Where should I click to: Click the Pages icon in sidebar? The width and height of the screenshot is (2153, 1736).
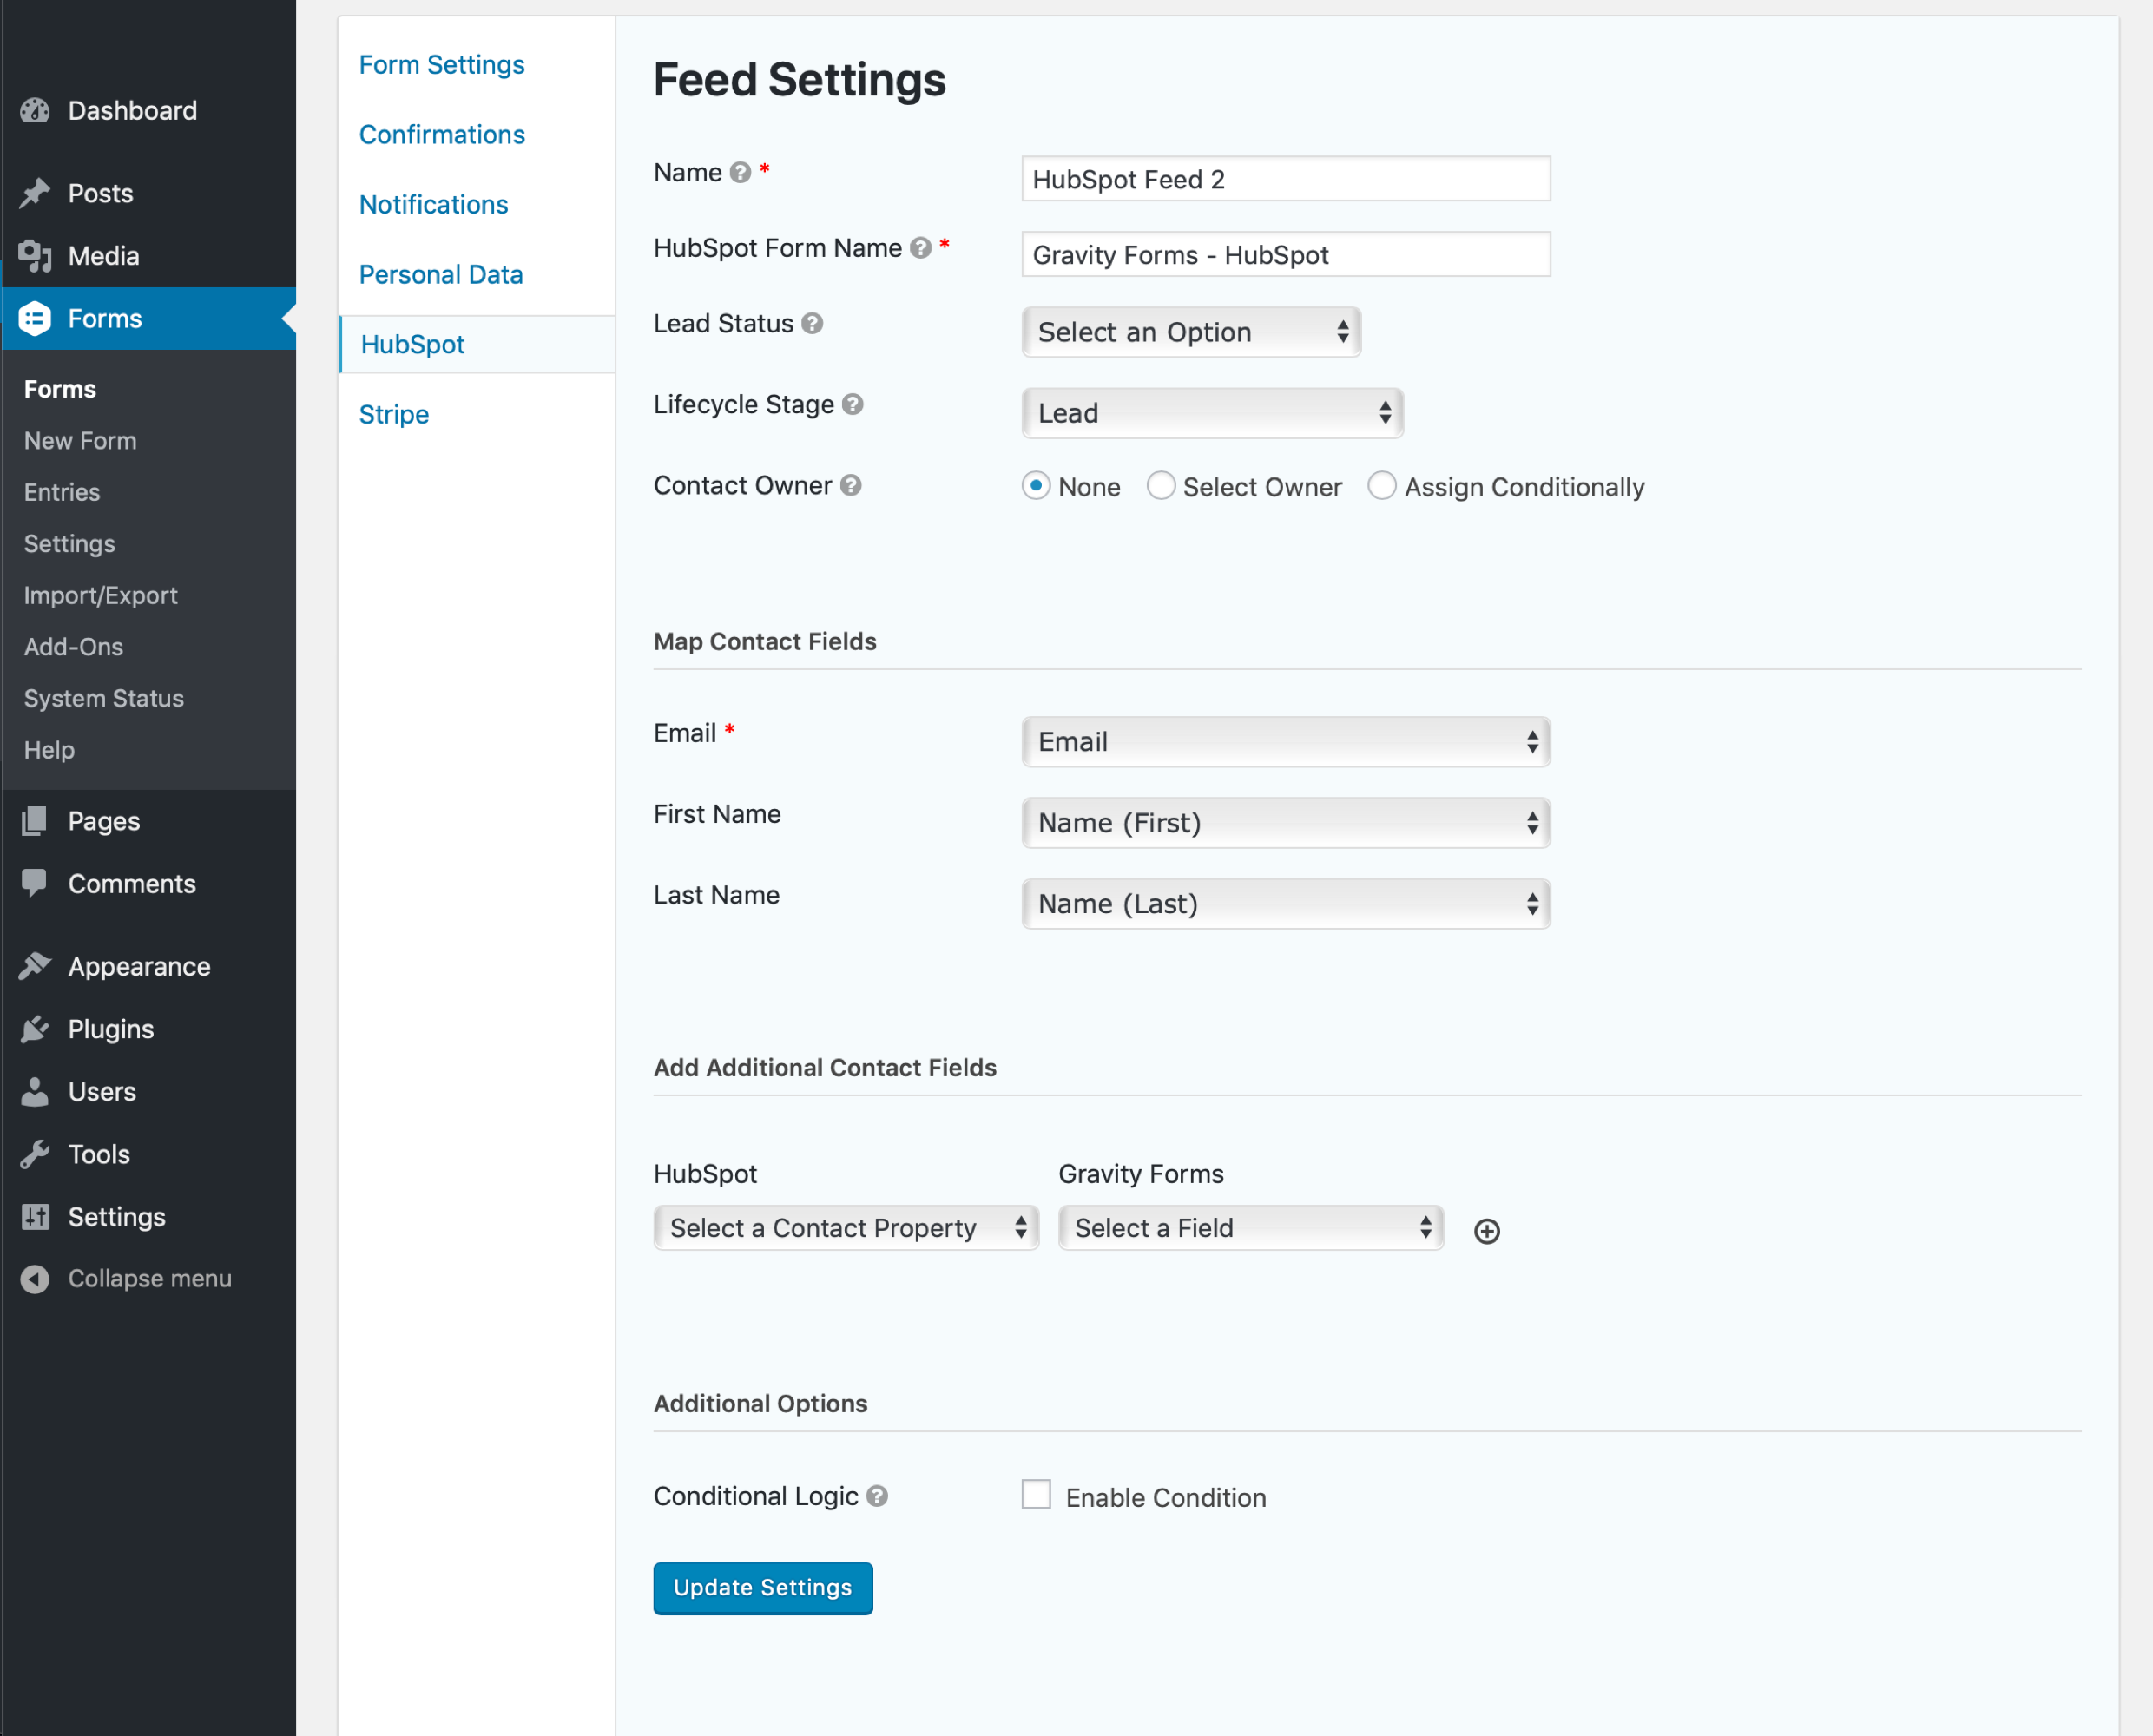click(x=35, y=821)
